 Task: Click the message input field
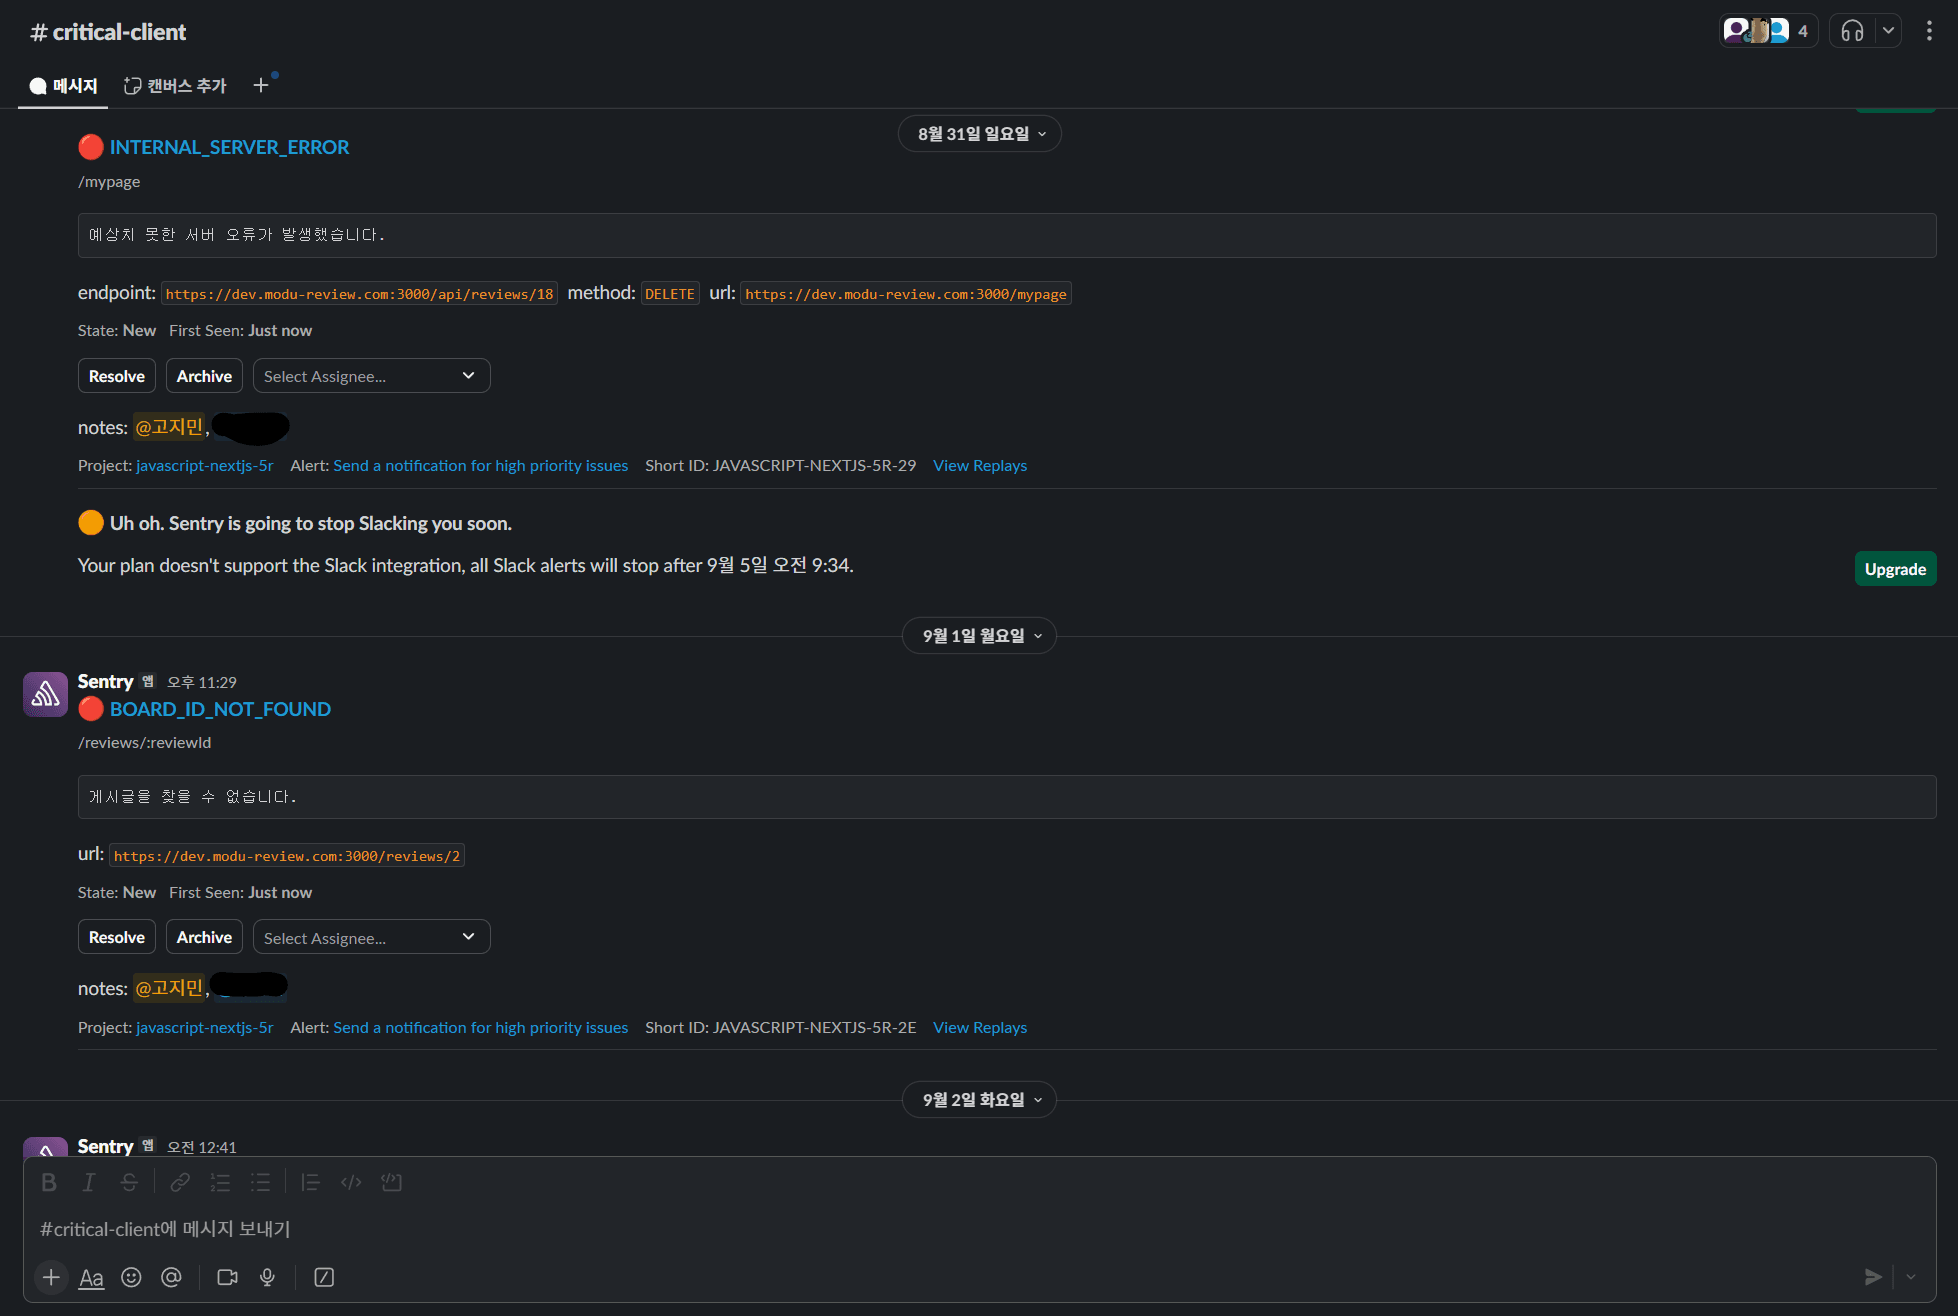pos(900,1229)
